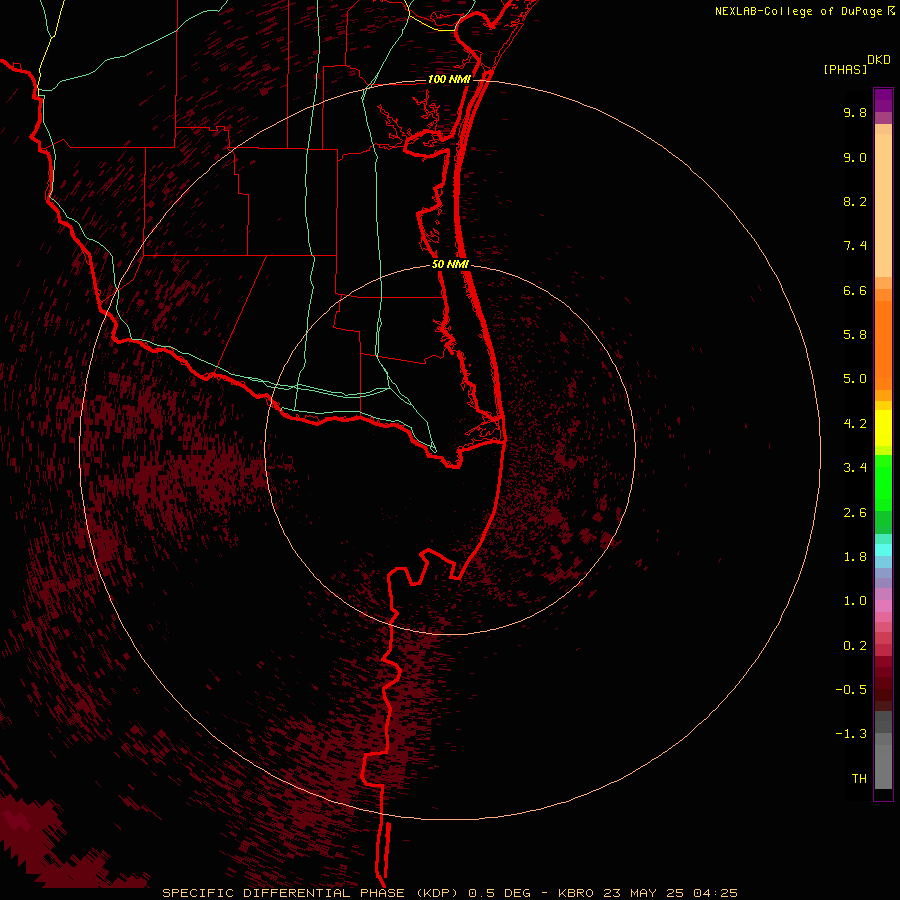Image resolution: width=900 pixels, height=900 pixels.
Task: Click SPECIFIC DIFFERENTIAL PHASE caption text
Action: click(x=284, y=893)
